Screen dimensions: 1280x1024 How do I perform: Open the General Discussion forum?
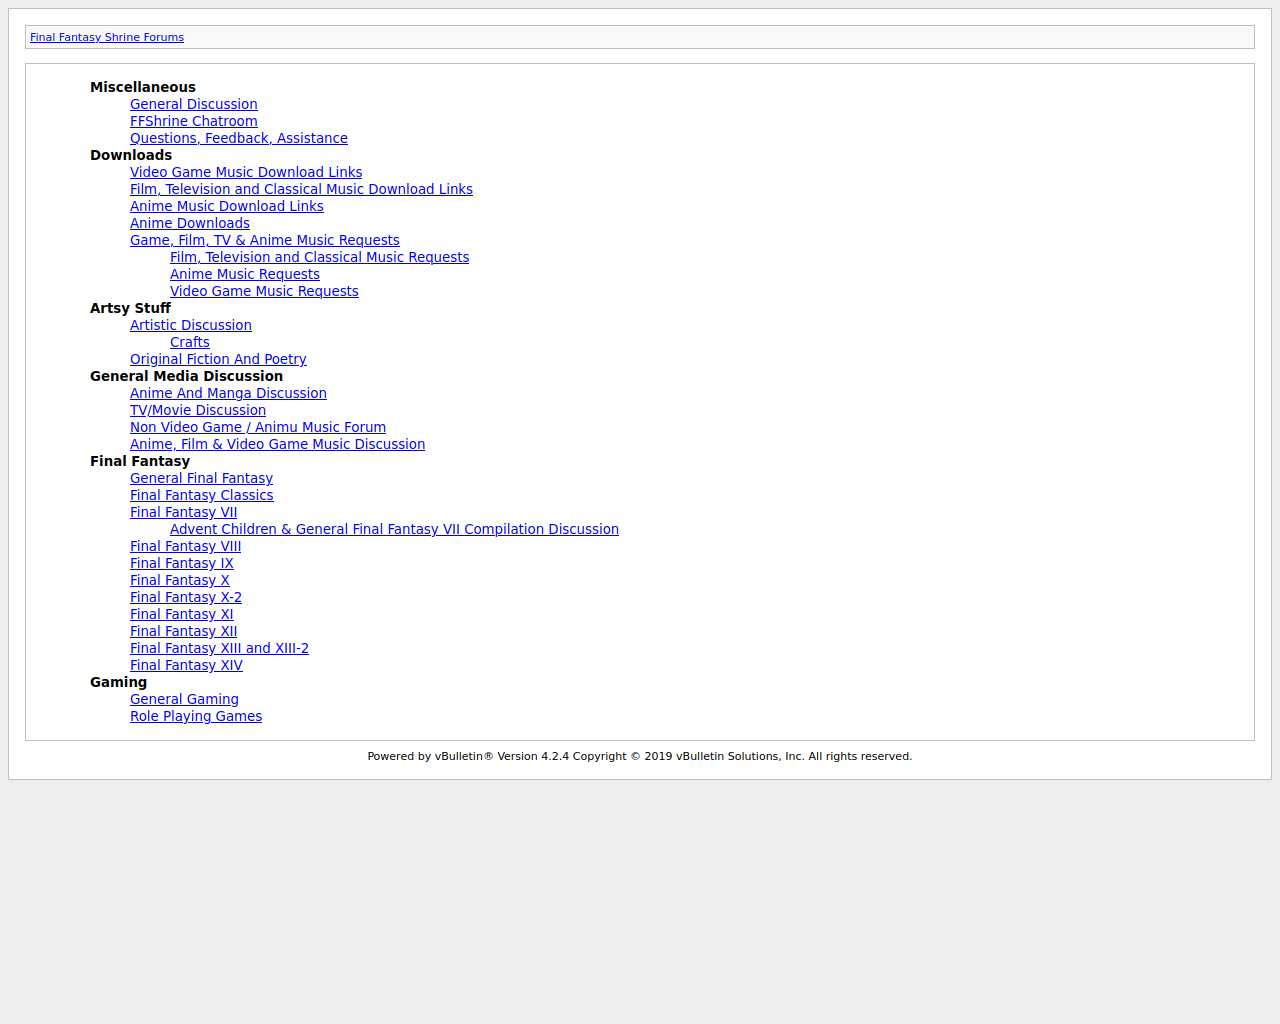coord(194,104)
